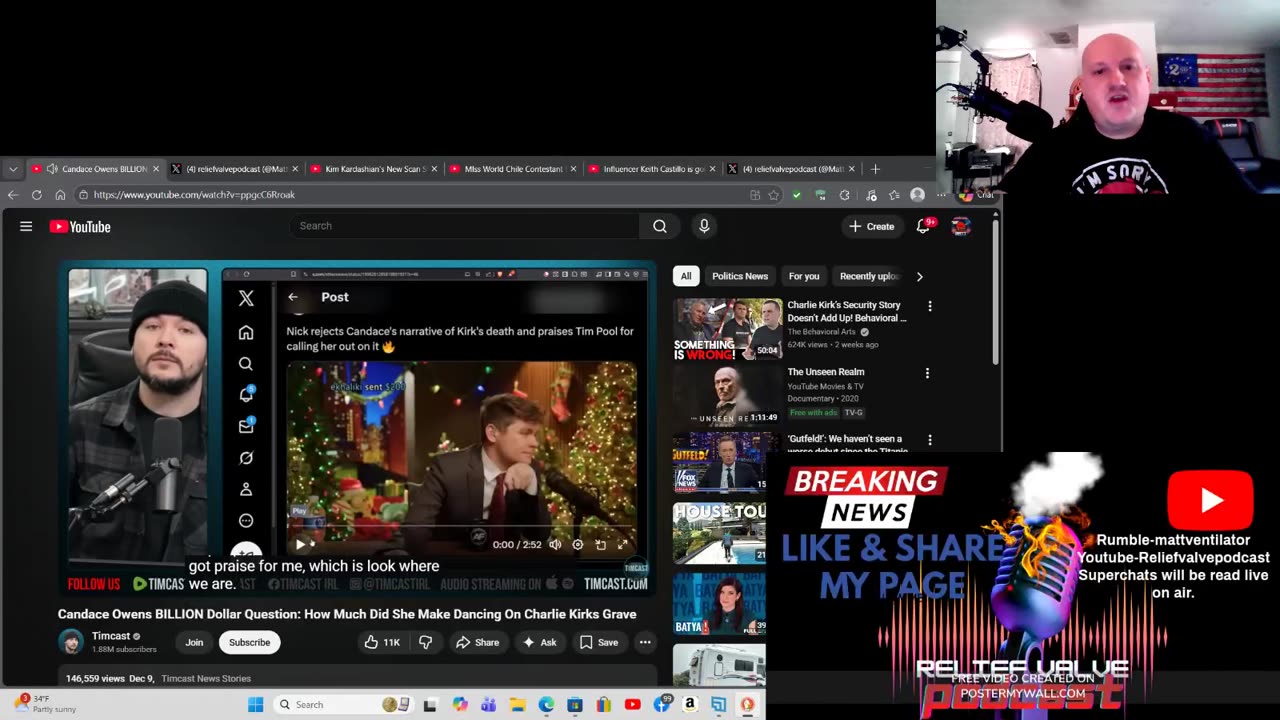Go to the YouTube home logo
Screen dimensions: 1280x720
(x=80, y=227)
